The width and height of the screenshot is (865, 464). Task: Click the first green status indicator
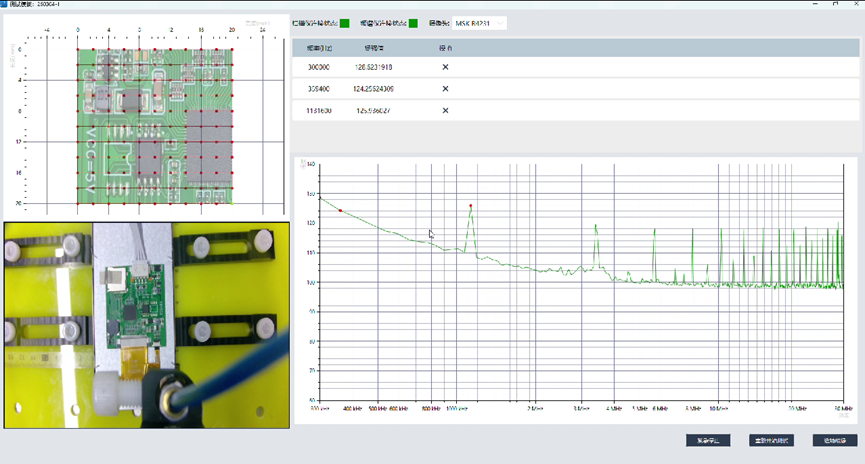coord(345,23)
